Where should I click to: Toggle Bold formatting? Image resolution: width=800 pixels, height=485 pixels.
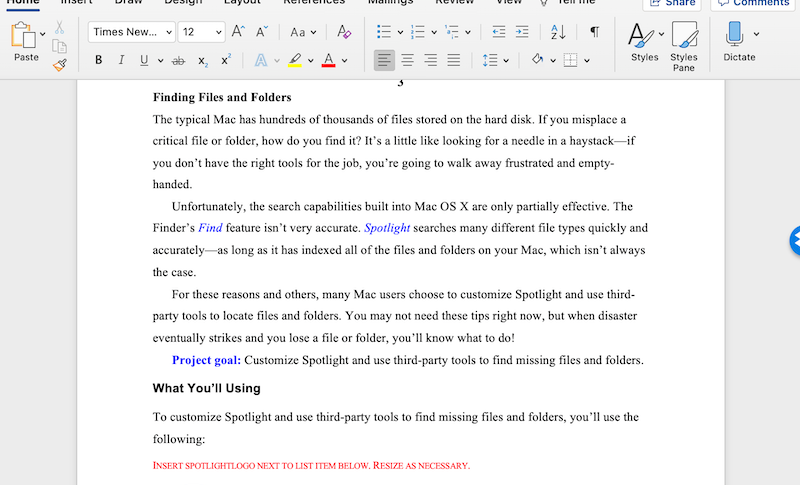point(98,60)
